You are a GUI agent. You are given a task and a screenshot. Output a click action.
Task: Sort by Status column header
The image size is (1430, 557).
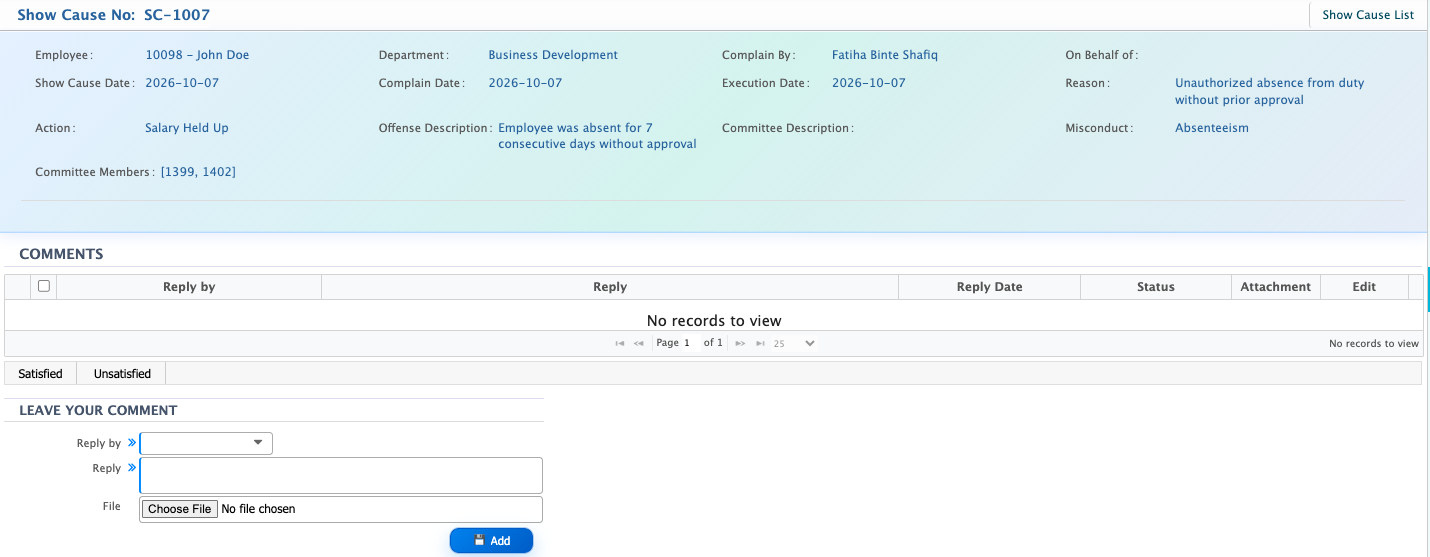[1156, 287]
